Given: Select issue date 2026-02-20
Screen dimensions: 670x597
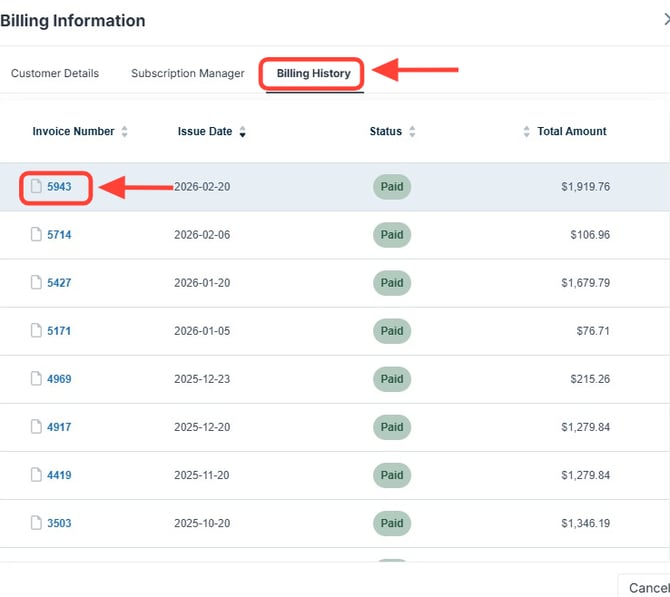Looking at the screenshot, I should point(202,187).
